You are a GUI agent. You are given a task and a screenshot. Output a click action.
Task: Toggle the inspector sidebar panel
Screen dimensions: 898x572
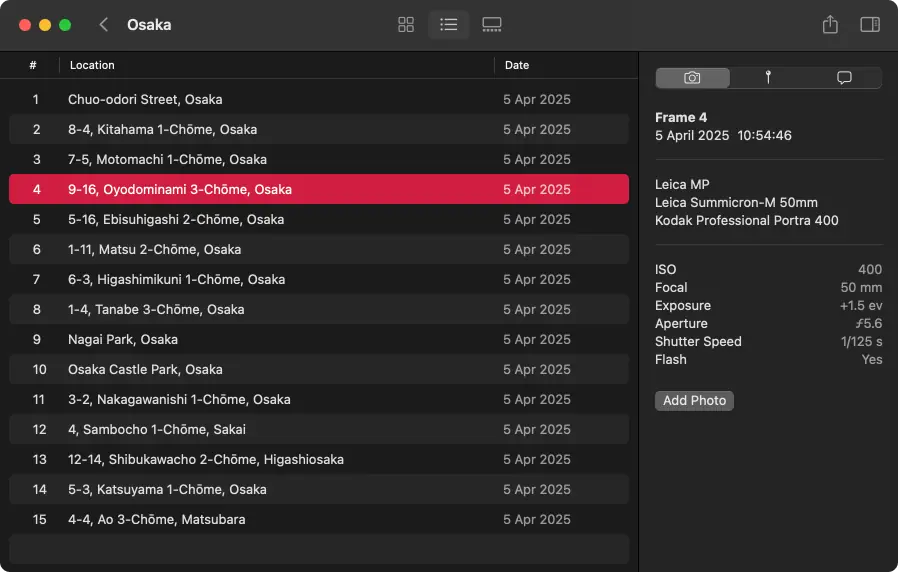tap(870, 25)
